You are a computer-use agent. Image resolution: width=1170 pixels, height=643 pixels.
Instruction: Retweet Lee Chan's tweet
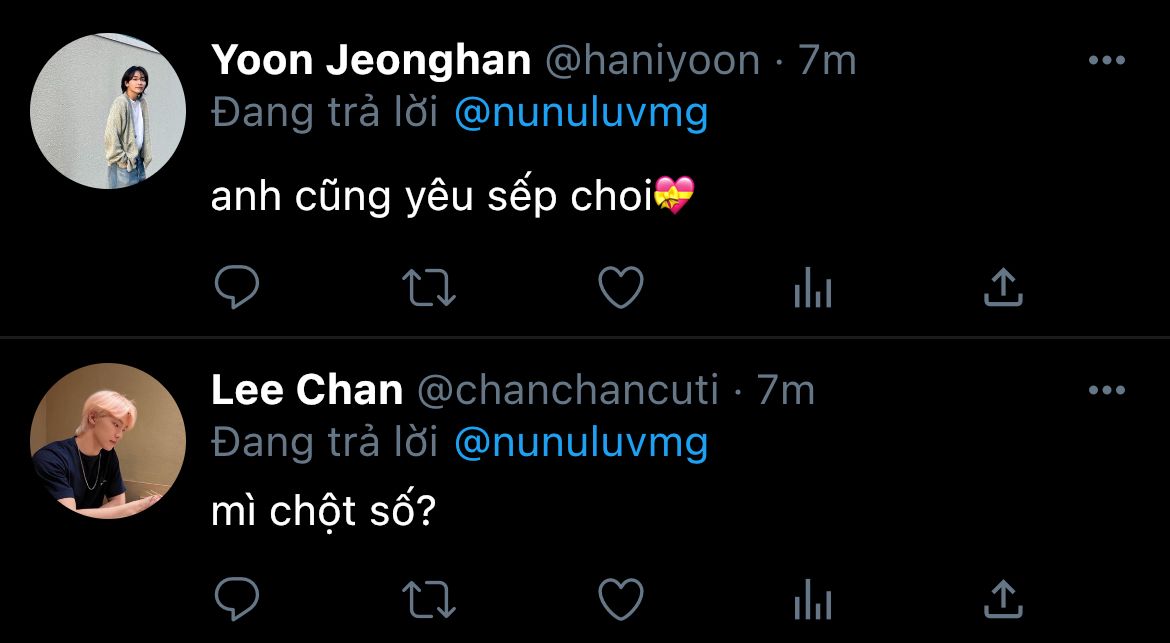(429, 599)
